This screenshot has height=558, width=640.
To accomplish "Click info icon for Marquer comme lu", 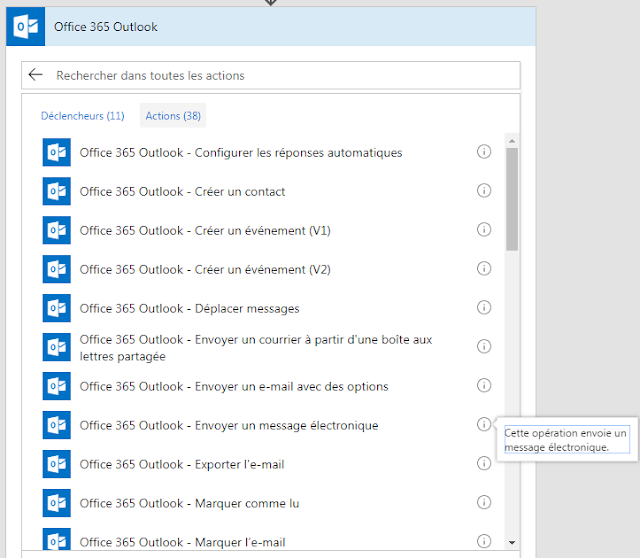I will (484, 502).
